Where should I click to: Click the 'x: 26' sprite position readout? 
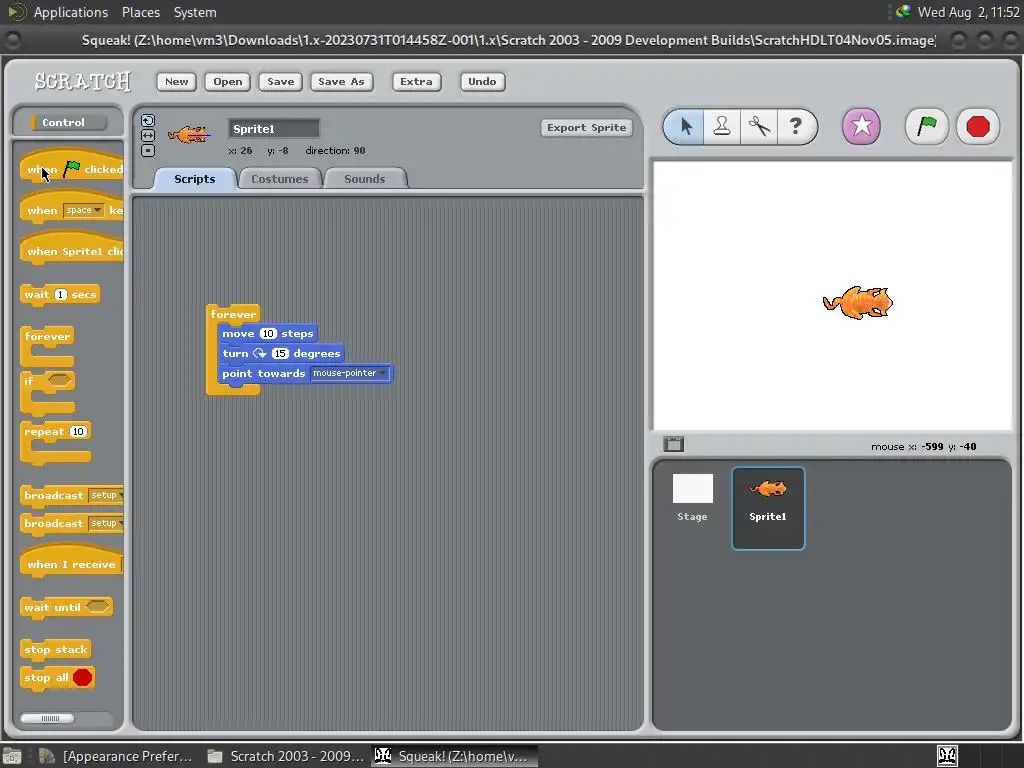tap(240, 151)
